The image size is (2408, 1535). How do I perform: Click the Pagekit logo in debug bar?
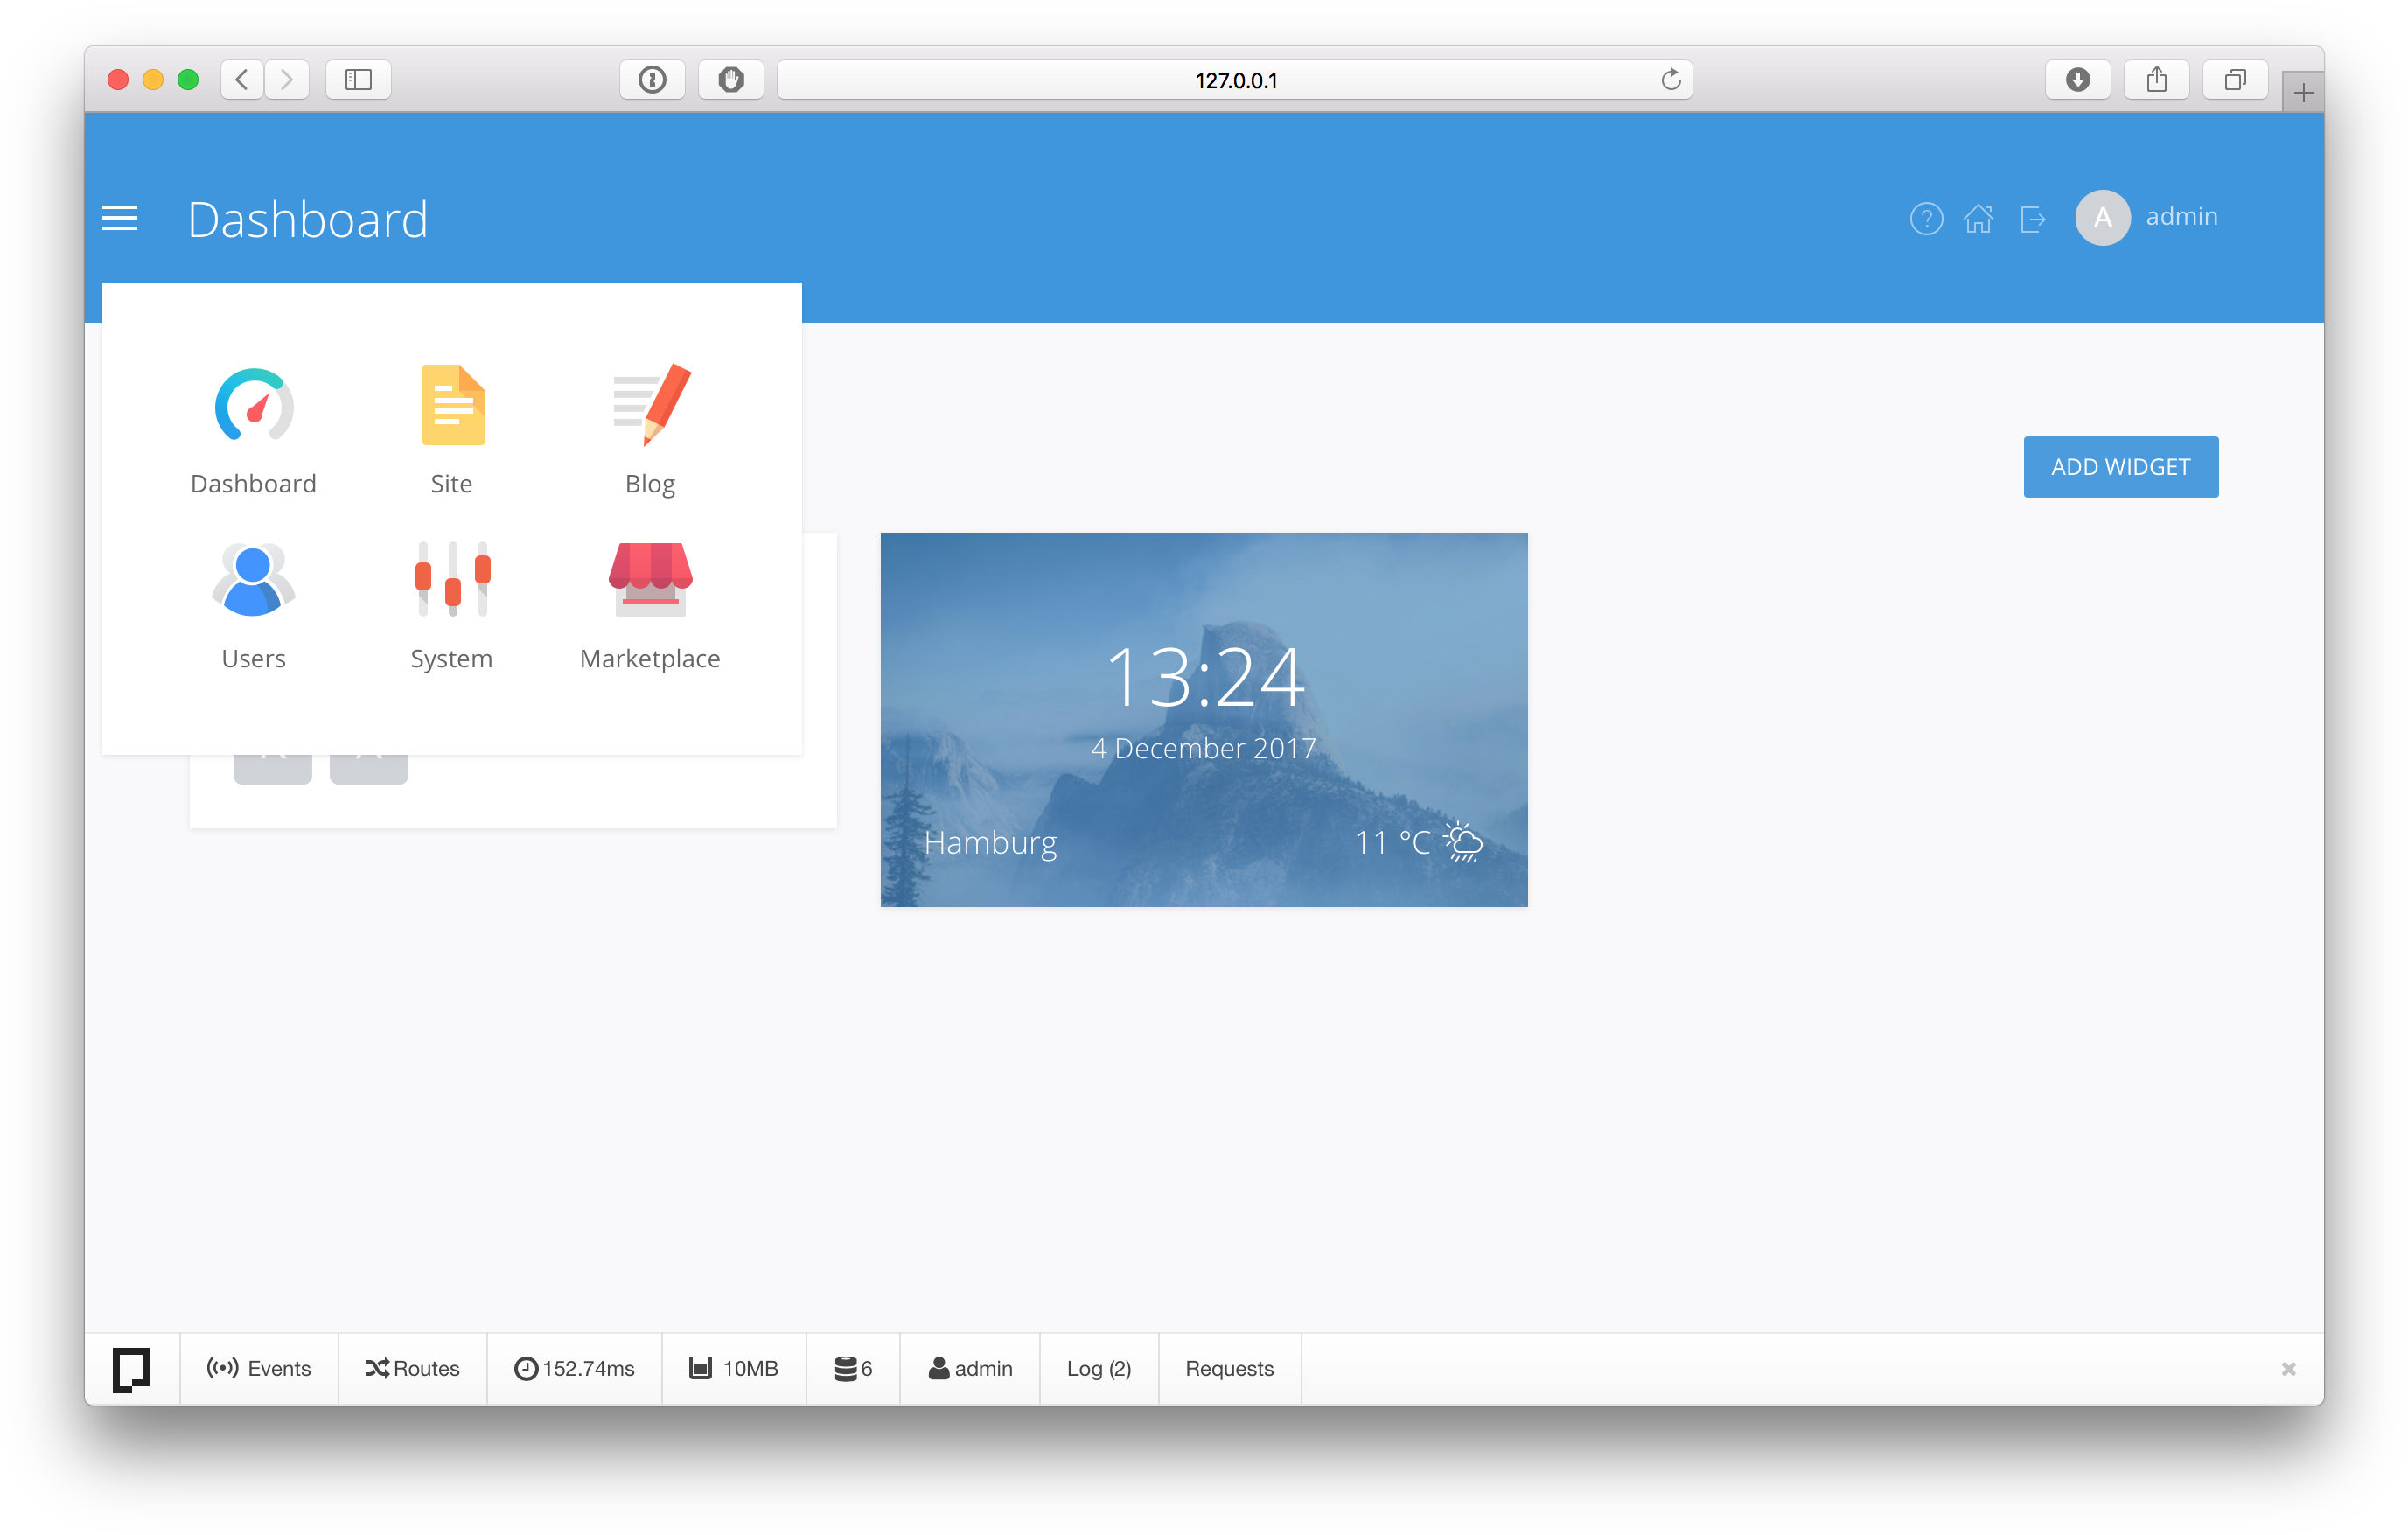(x=131, y=1368)
